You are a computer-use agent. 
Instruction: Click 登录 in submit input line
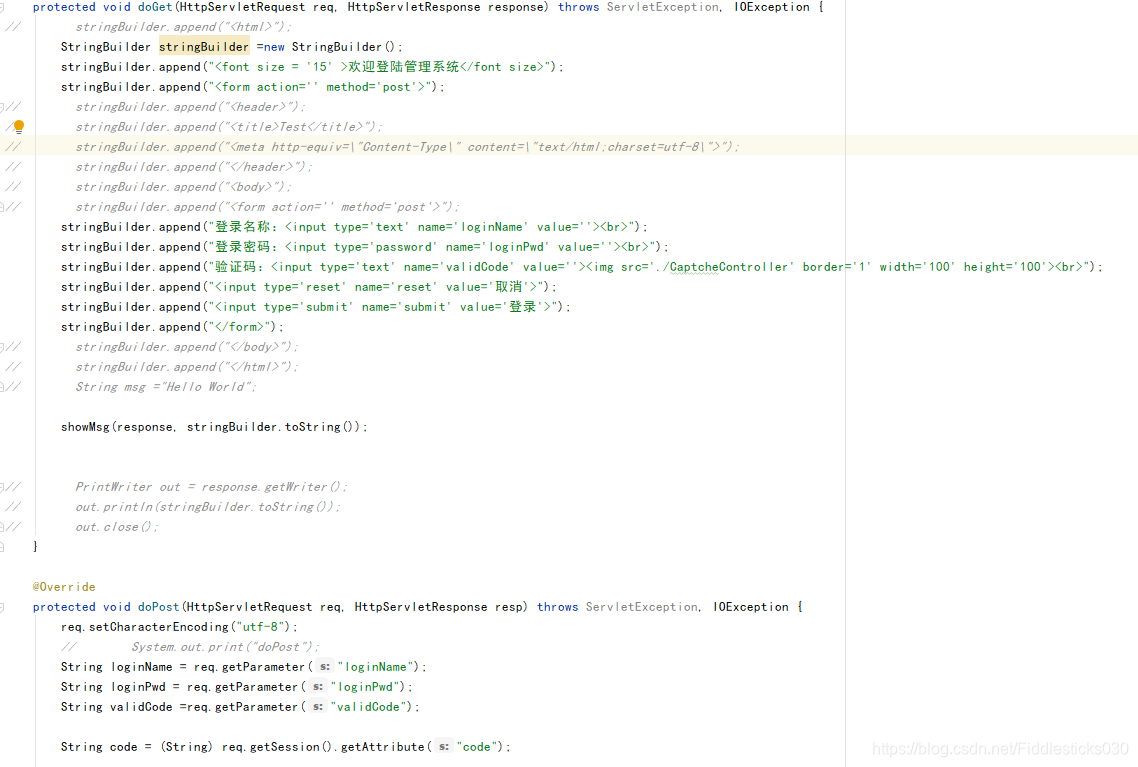point(523,307)
